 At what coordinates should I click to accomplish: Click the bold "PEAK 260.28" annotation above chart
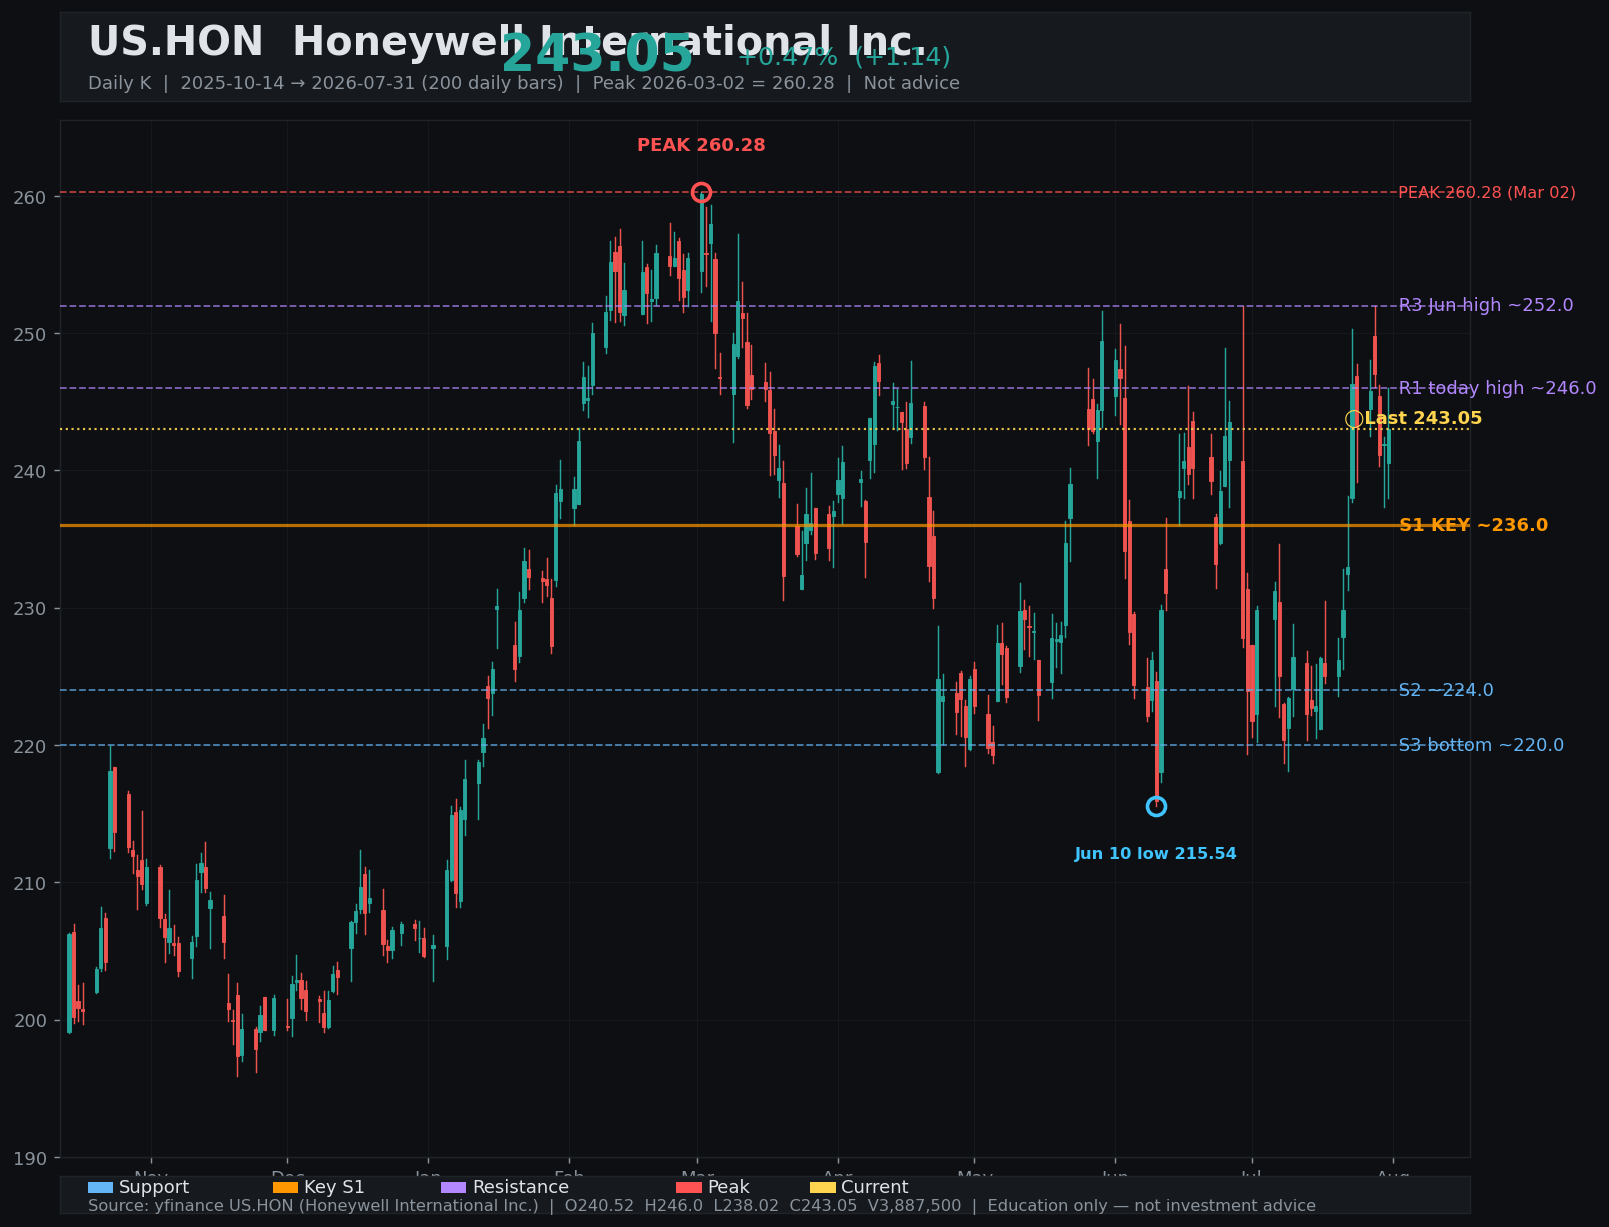click(x=701, y=145)
